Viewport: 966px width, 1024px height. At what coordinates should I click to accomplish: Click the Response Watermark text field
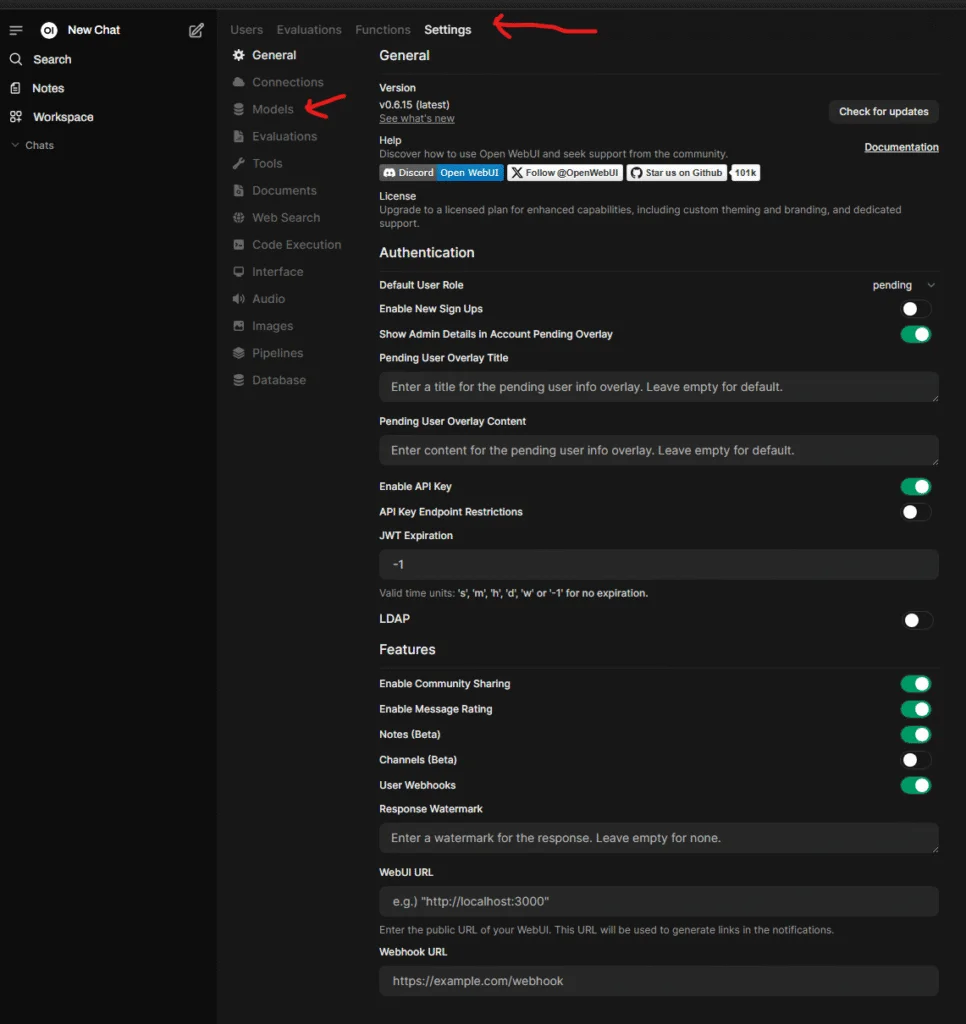coord(658,839)
